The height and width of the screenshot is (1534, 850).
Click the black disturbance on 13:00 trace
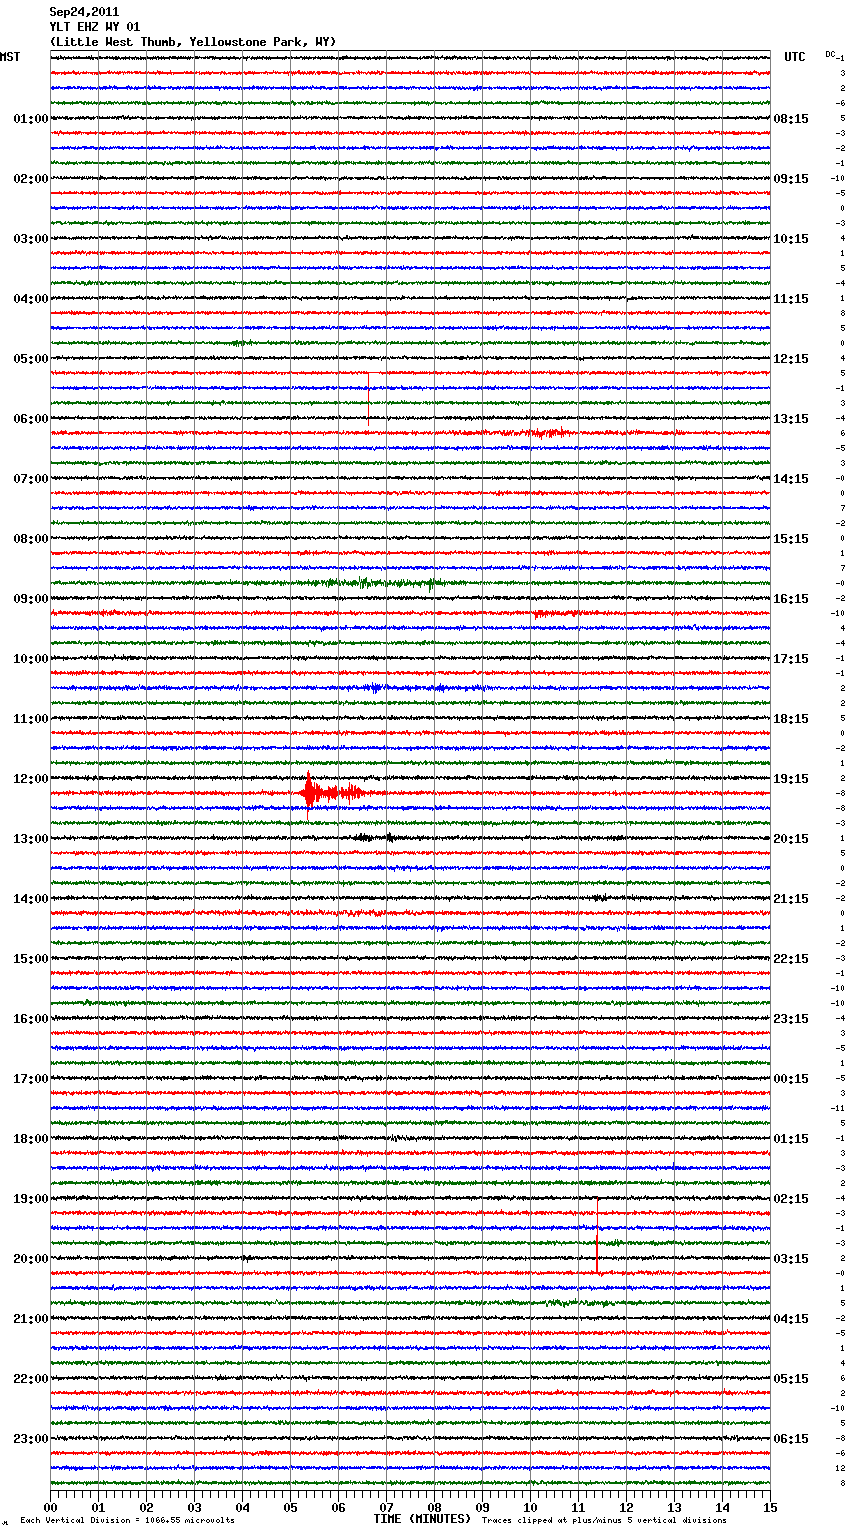pyautogui.click(x=375, y=838)
